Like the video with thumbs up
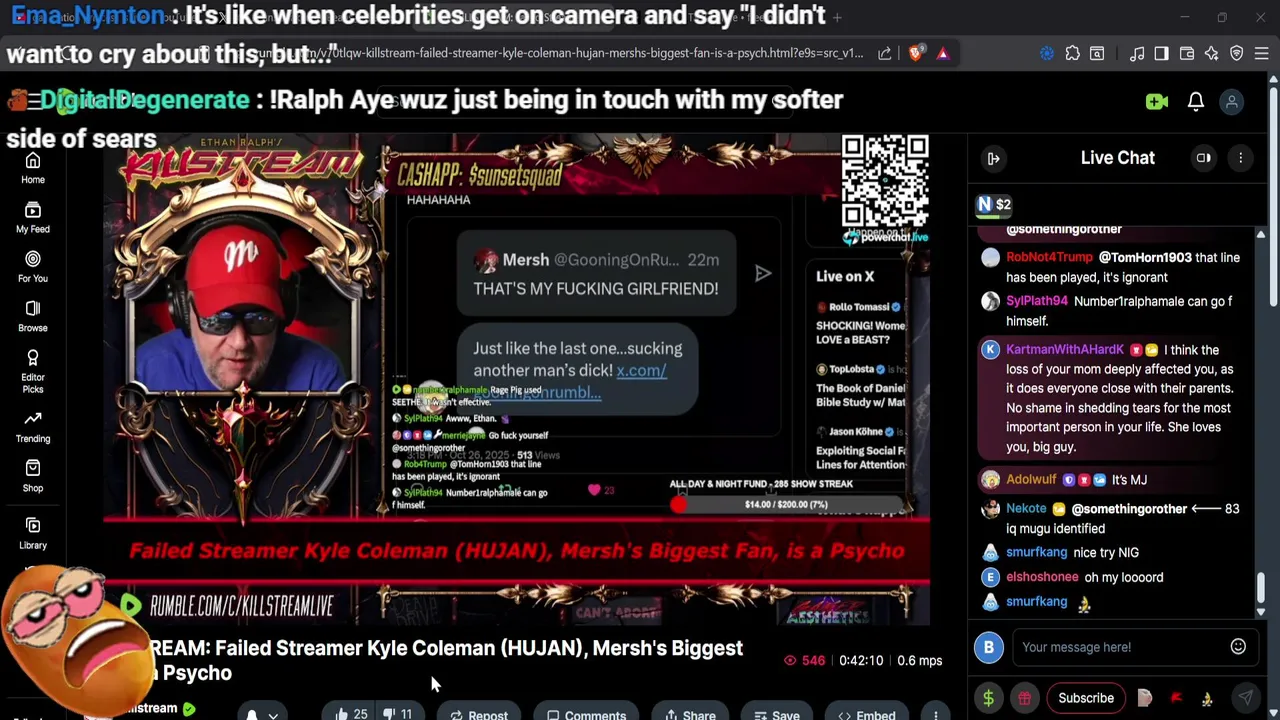This screenshot has width=1280, height=720. (351, 714)
